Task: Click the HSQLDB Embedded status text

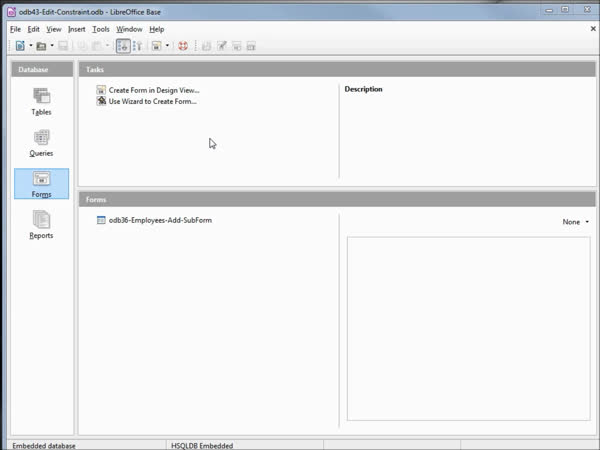Action: coord(202,446)
